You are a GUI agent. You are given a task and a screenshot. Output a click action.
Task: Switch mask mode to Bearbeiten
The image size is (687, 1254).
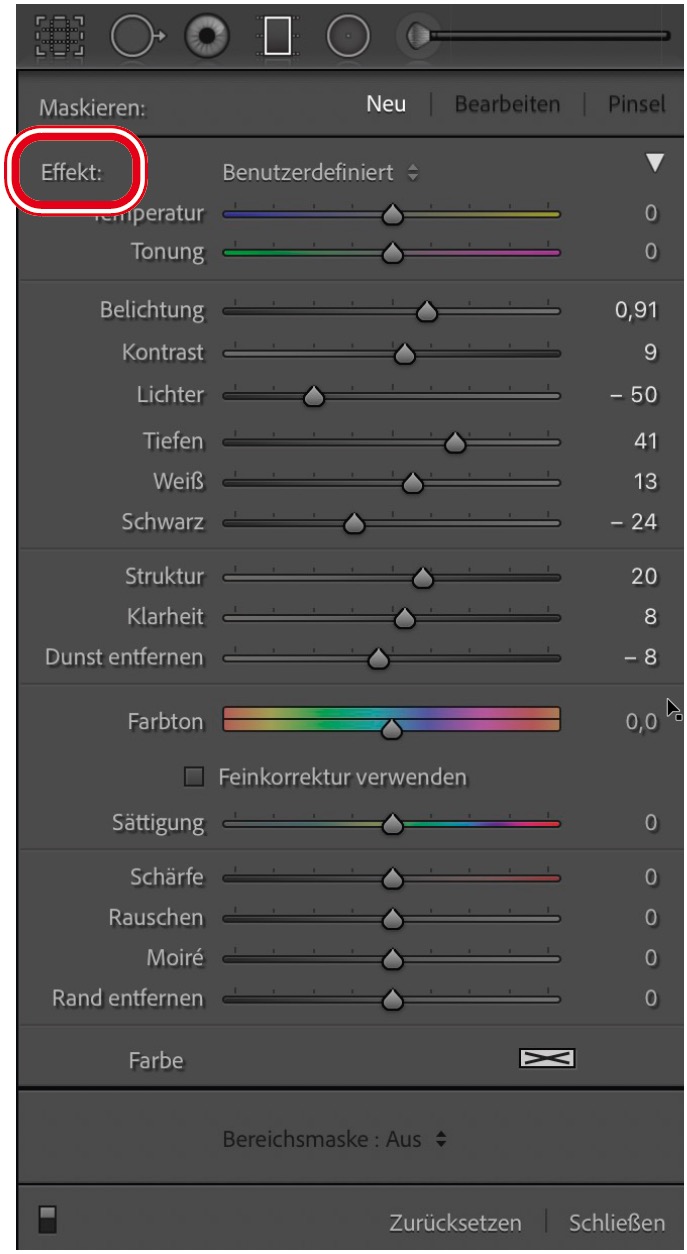507,103
